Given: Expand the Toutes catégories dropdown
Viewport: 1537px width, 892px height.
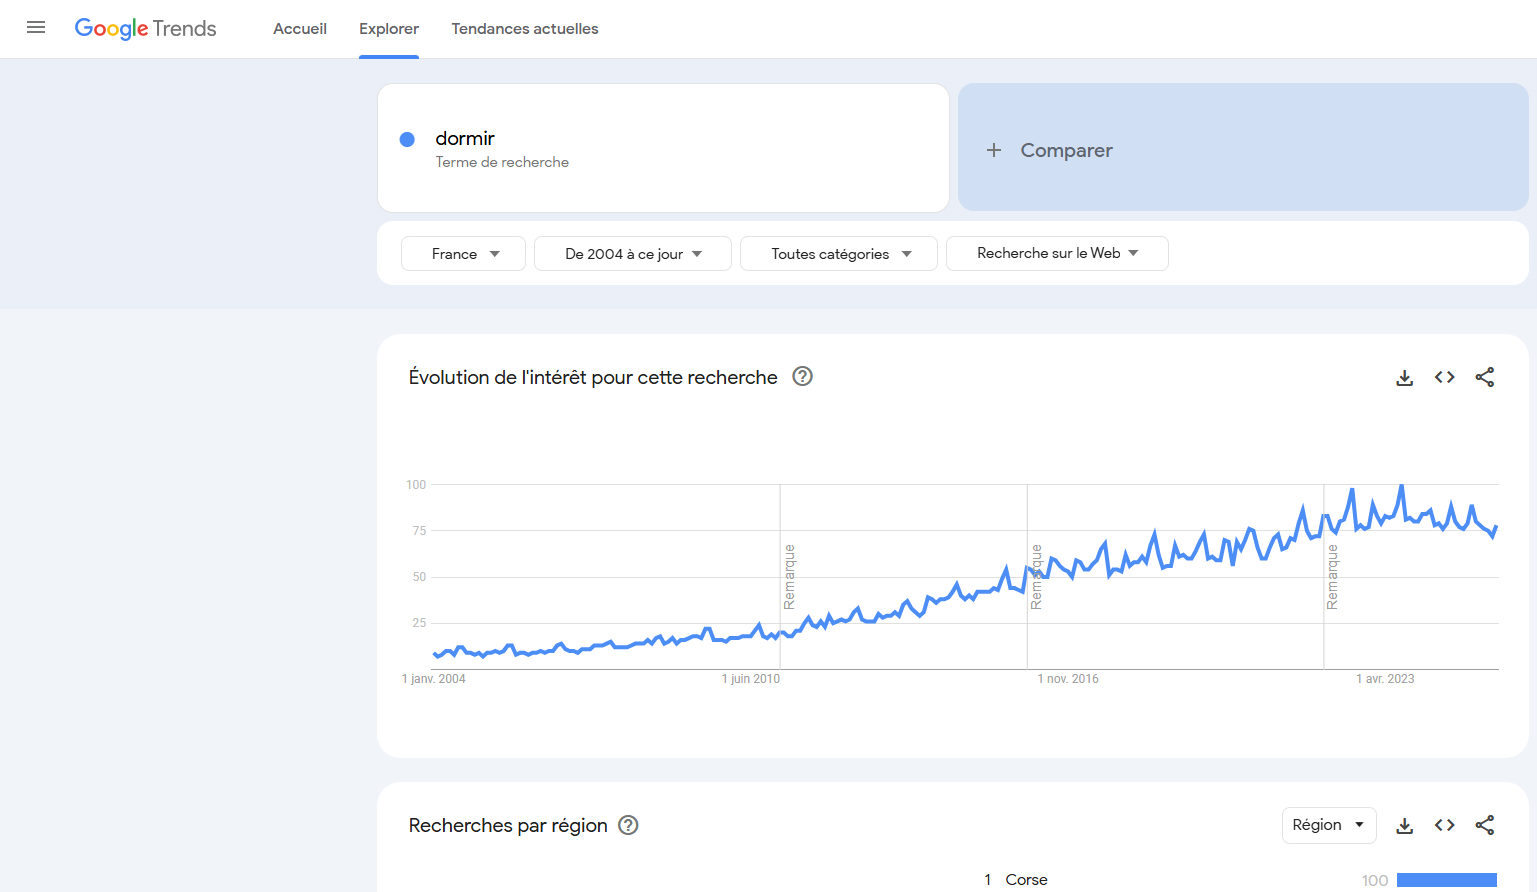Looking at the screenshot, I should (x=838, y=254).
